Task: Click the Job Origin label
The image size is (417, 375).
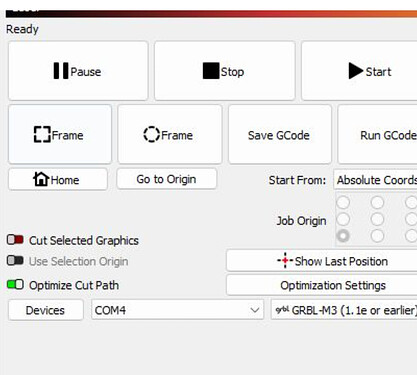Action: coord(301,221)
